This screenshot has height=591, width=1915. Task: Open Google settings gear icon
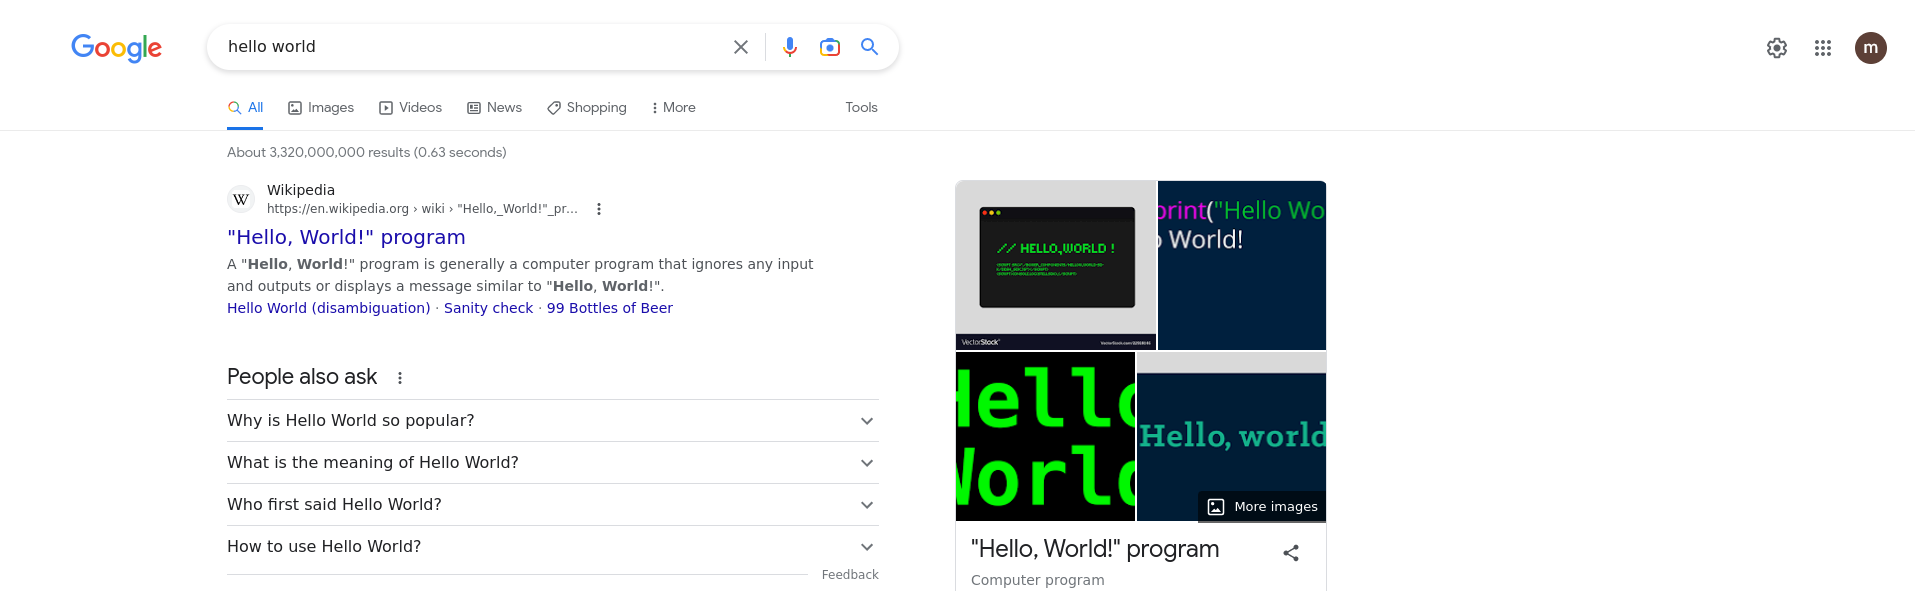point(1776,48)
